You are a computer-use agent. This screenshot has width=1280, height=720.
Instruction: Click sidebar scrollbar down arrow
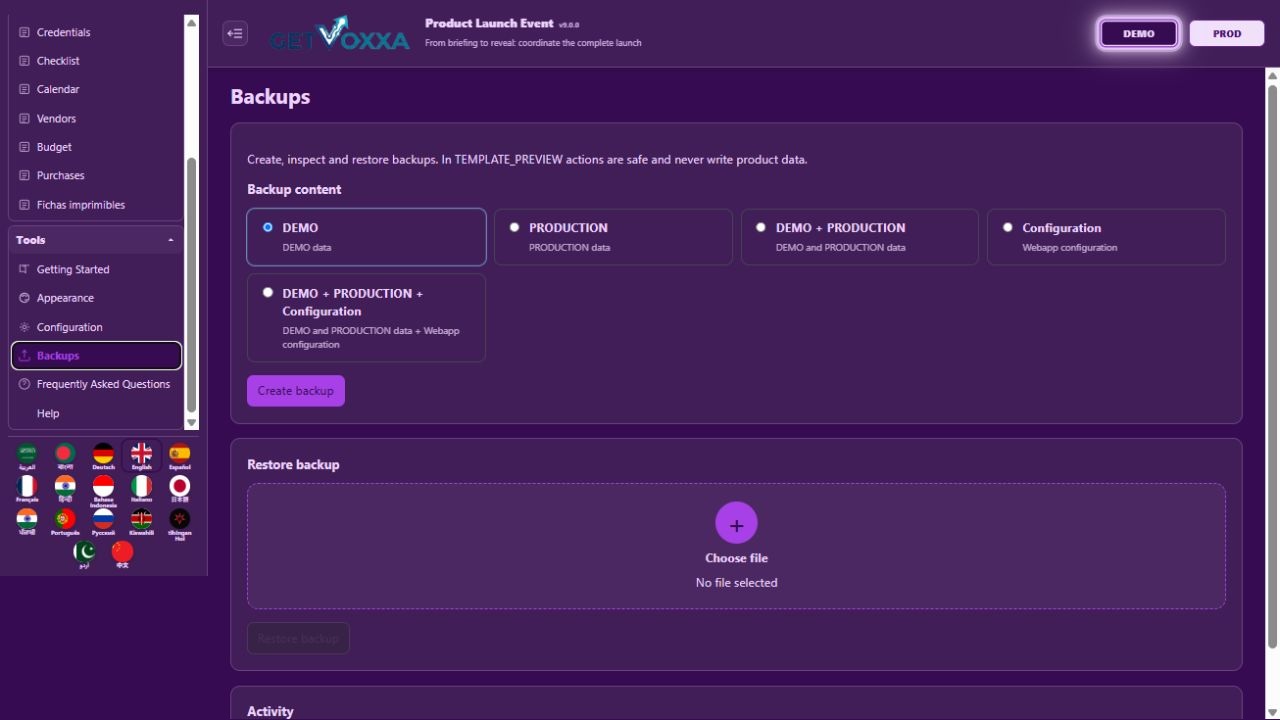192,423
